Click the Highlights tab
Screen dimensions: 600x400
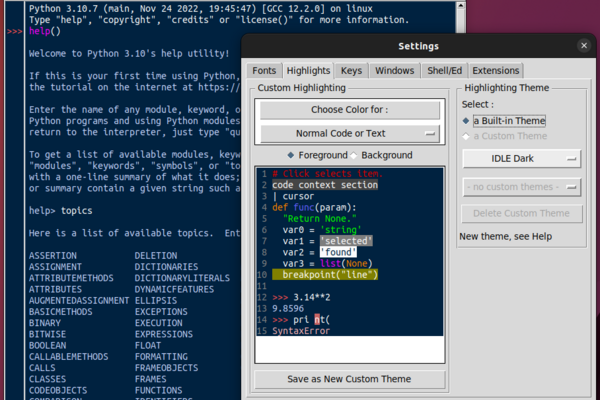309,71
